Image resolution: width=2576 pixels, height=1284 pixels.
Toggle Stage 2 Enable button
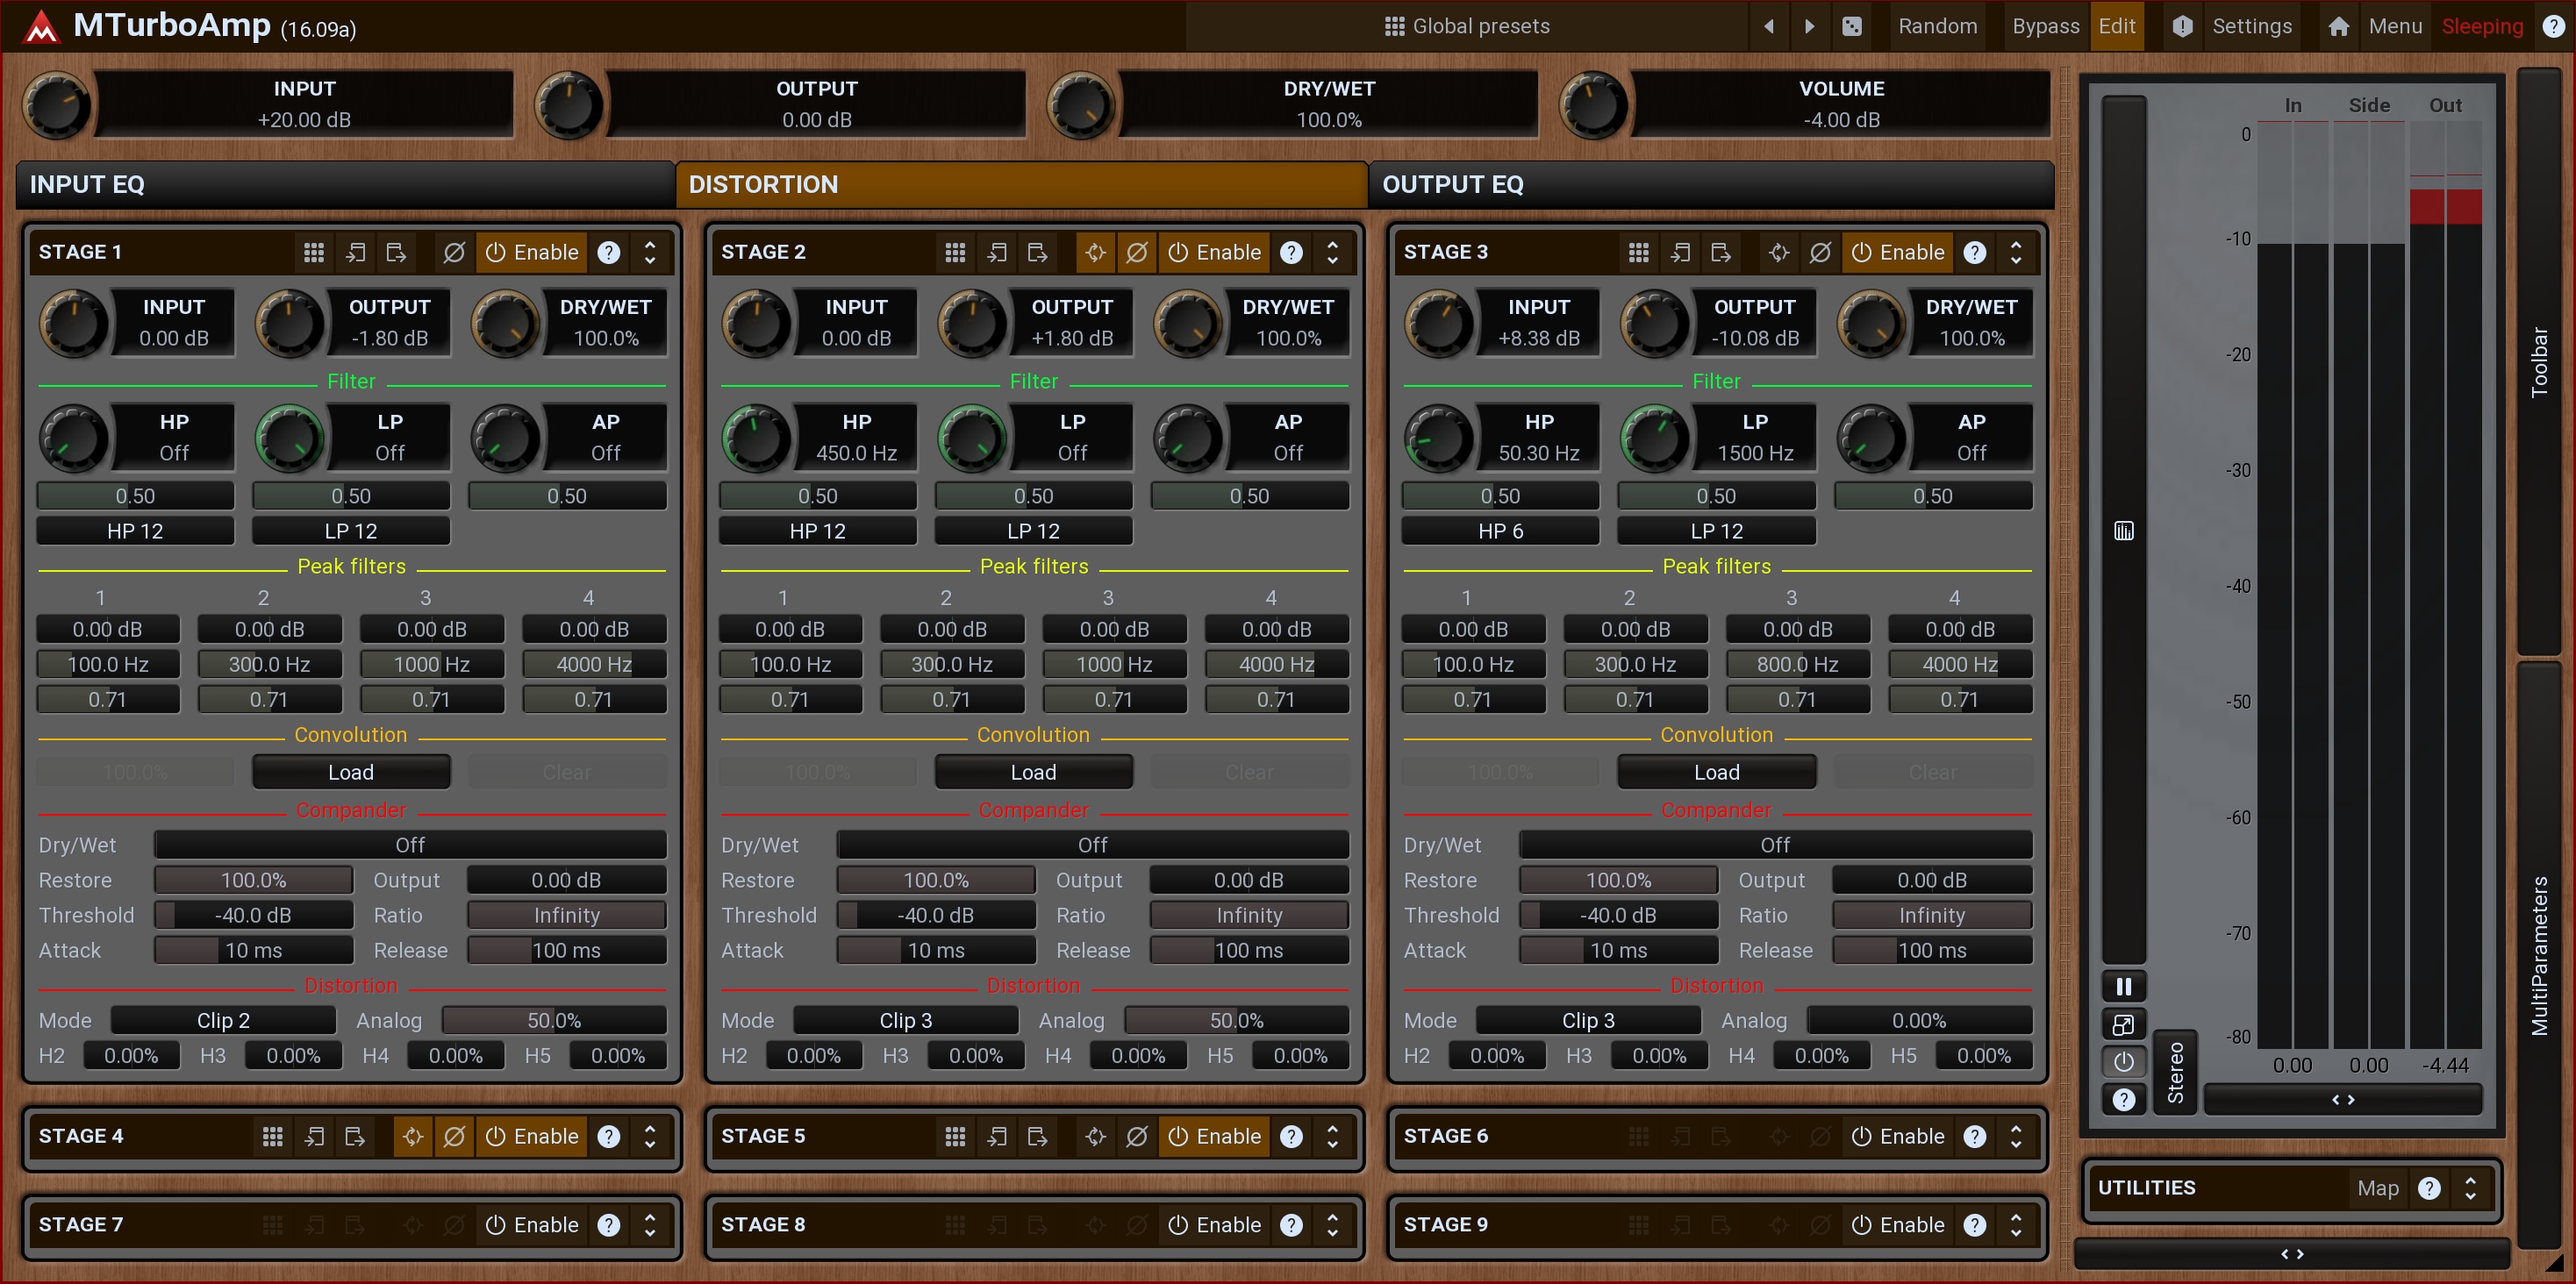(1215, 253)
